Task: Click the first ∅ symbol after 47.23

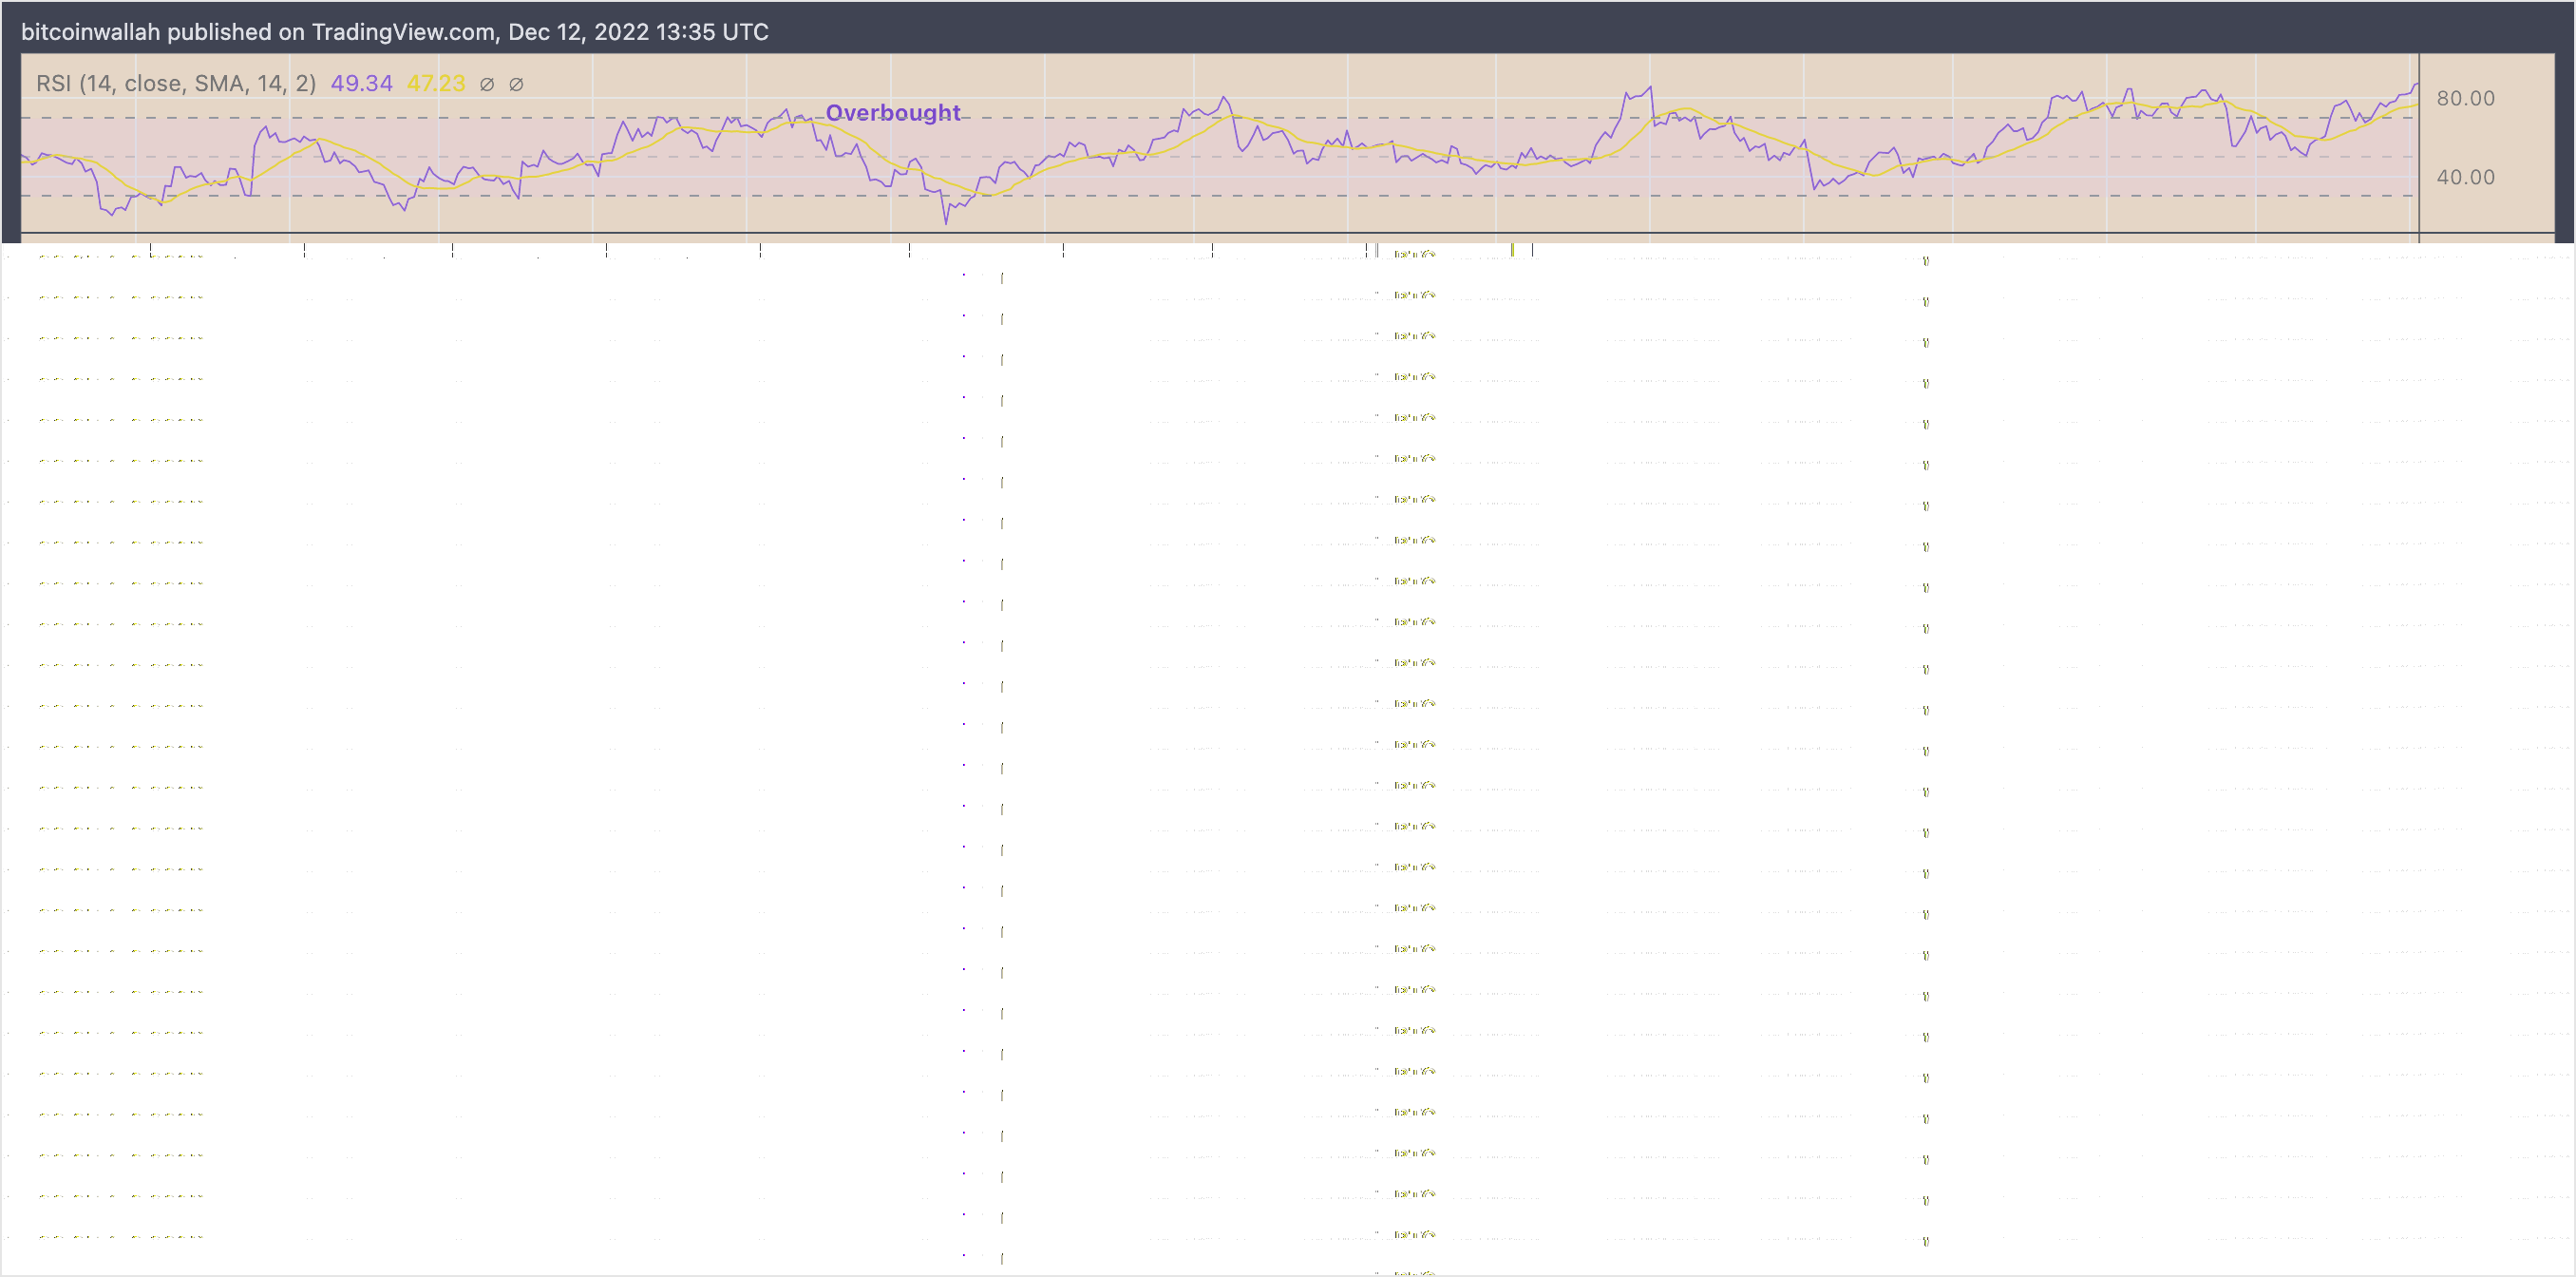Action: pyautogui.click(x=487, y=84)
